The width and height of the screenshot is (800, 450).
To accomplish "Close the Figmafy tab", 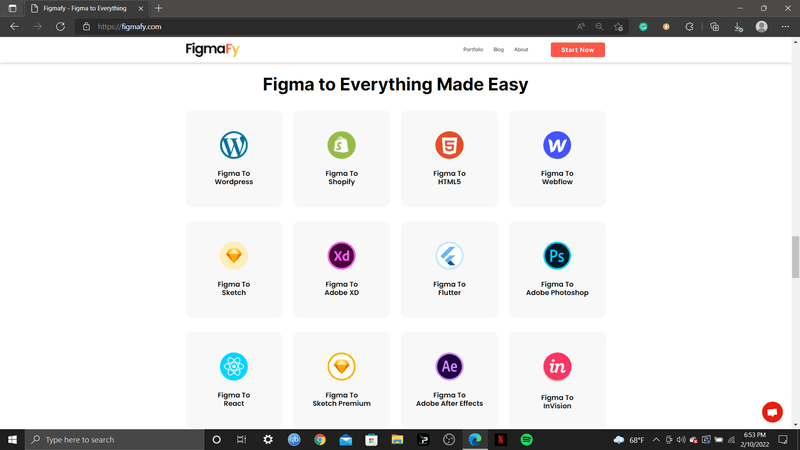I will click(x=141, y=8).
